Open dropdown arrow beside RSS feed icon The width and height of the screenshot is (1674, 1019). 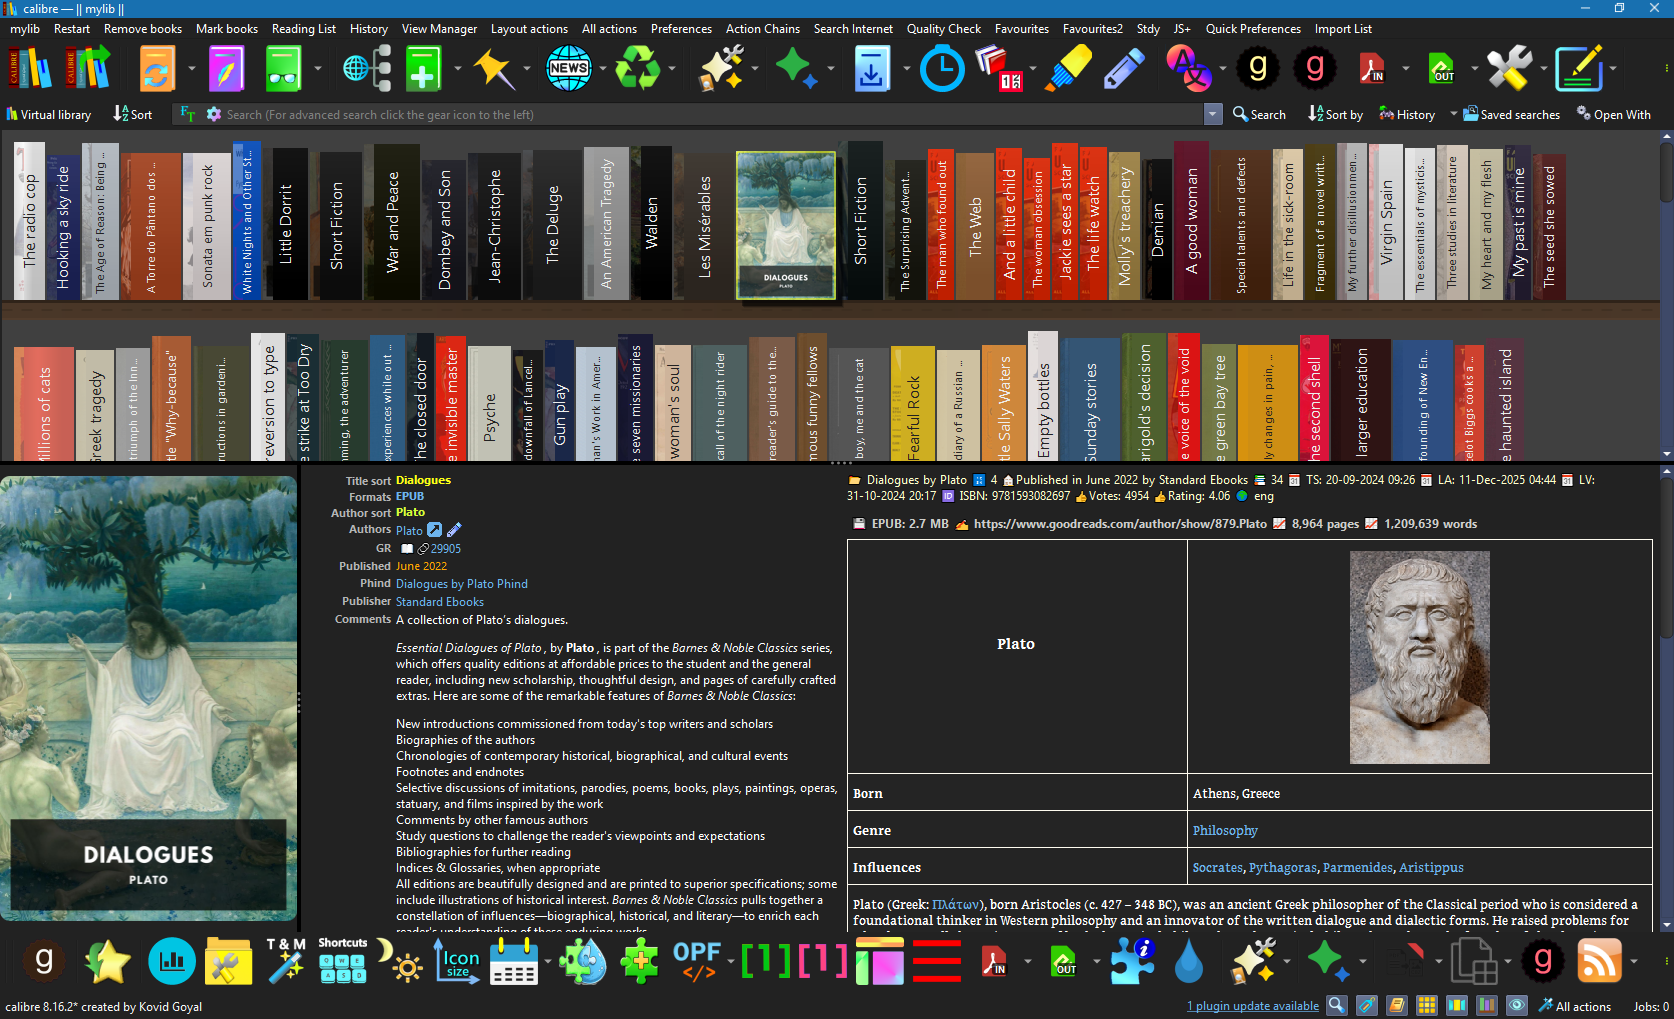1634,962
